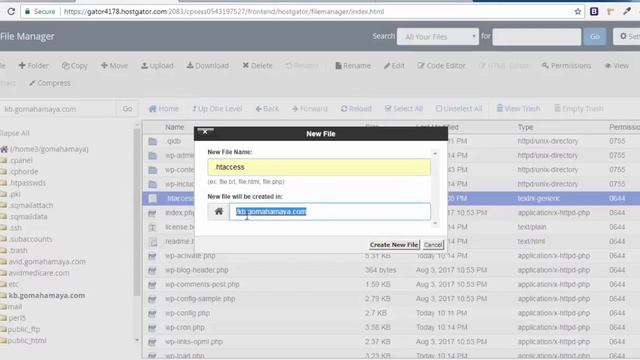Click the home icon in the New File dialog

click(219, 211)
